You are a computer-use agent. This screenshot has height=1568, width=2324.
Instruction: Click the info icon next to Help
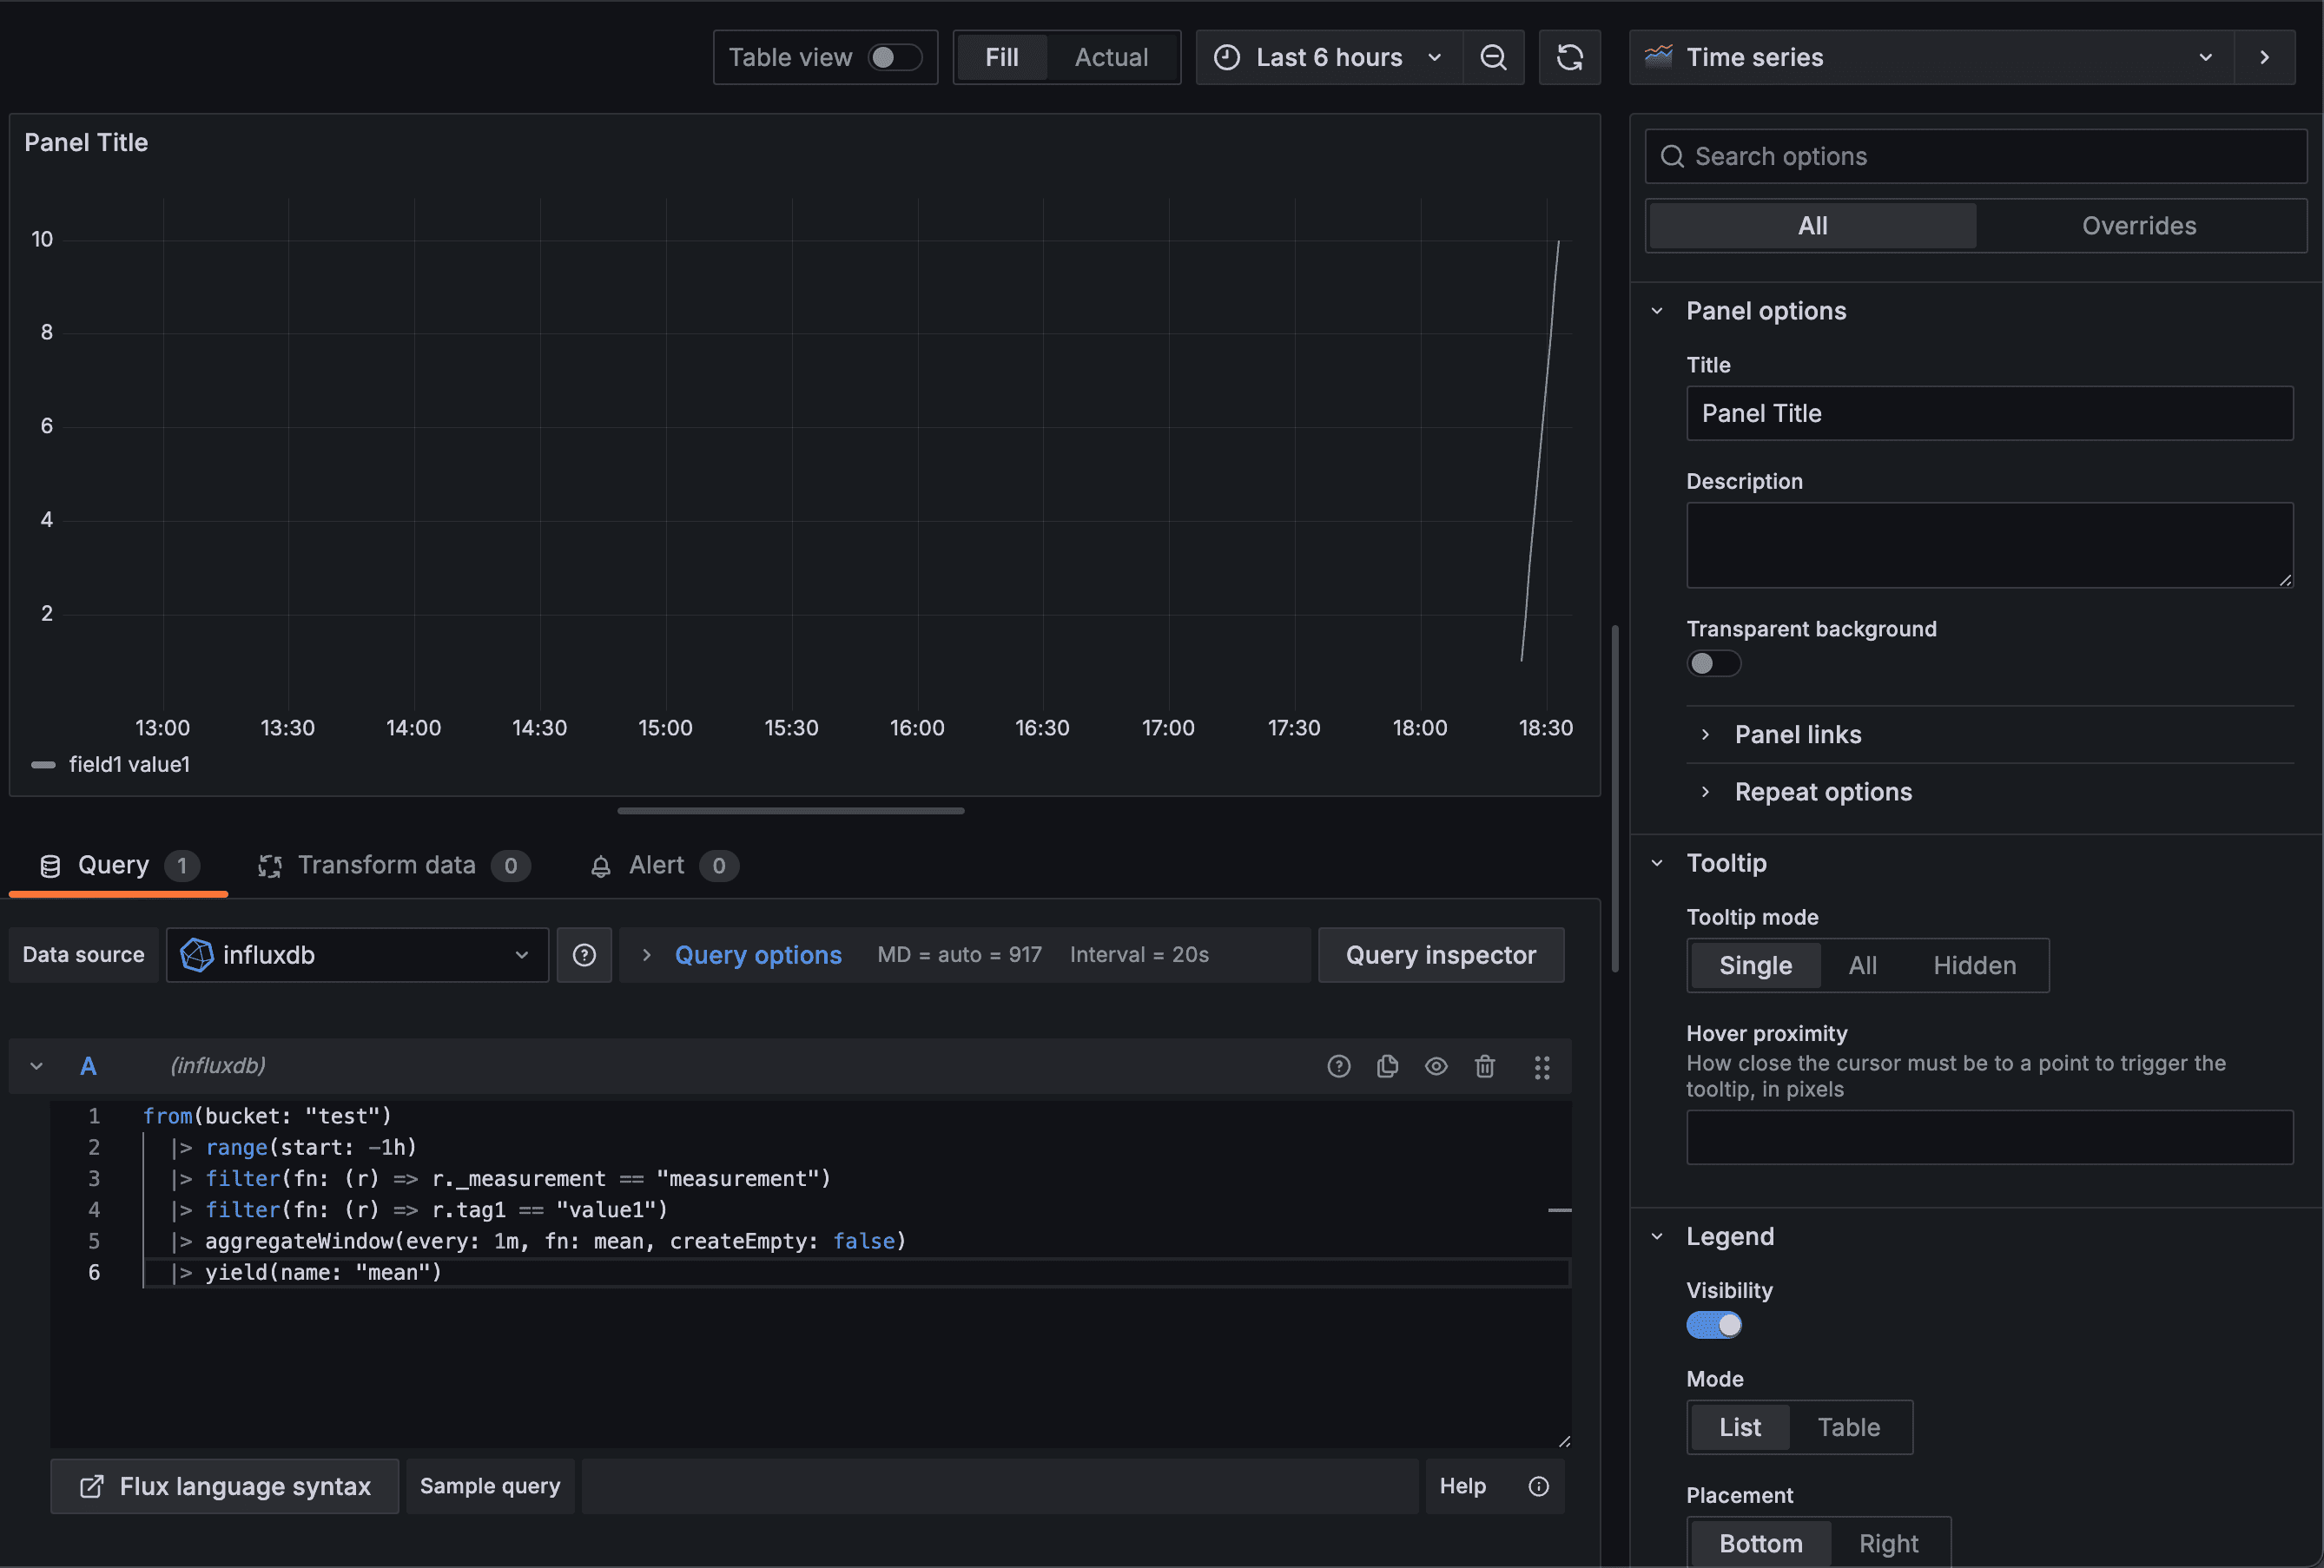tap(1538, 1486)
